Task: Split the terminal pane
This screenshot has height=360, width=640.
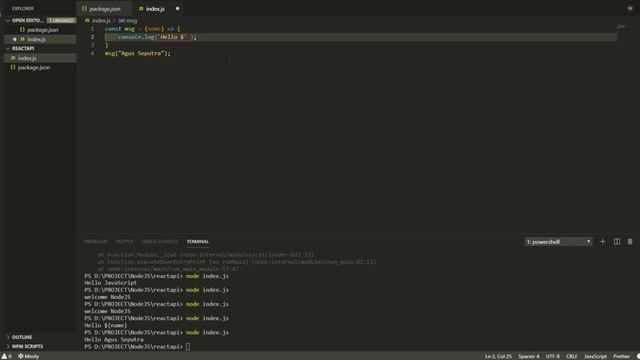Action: [617, 242]
